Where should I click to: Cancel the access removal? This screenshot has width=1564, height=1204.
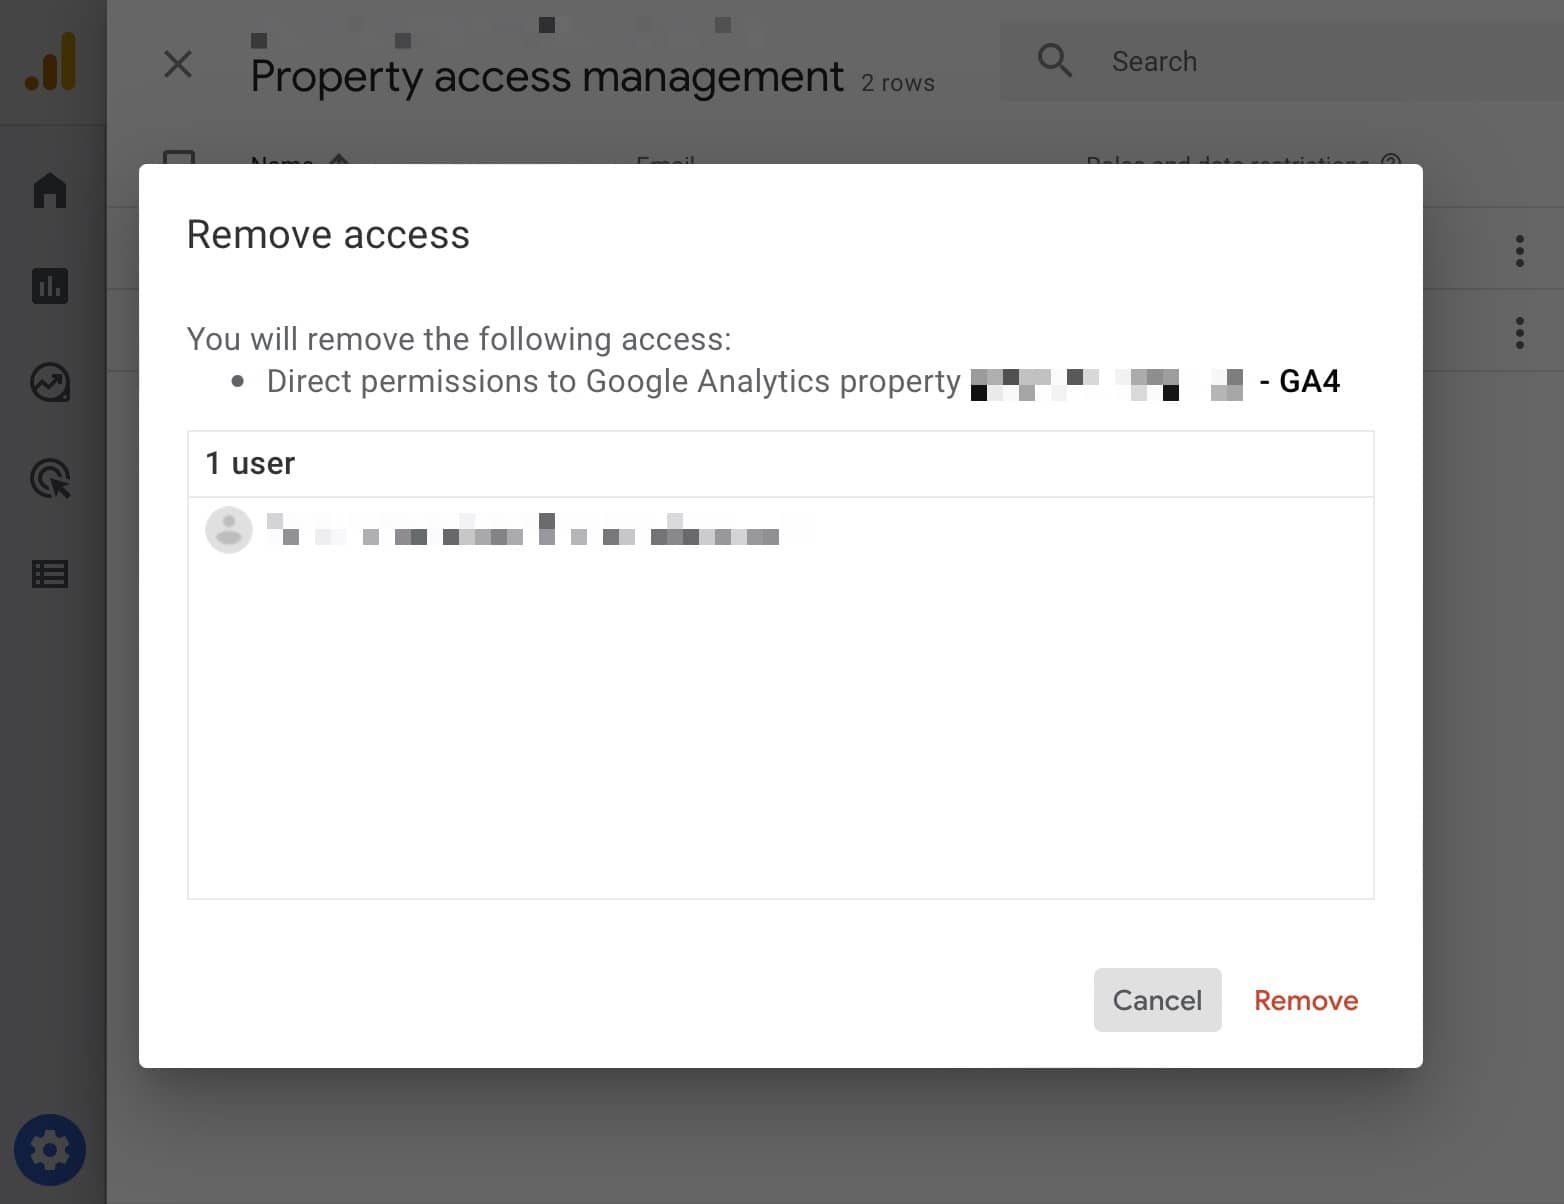tap(1157, 1000)
